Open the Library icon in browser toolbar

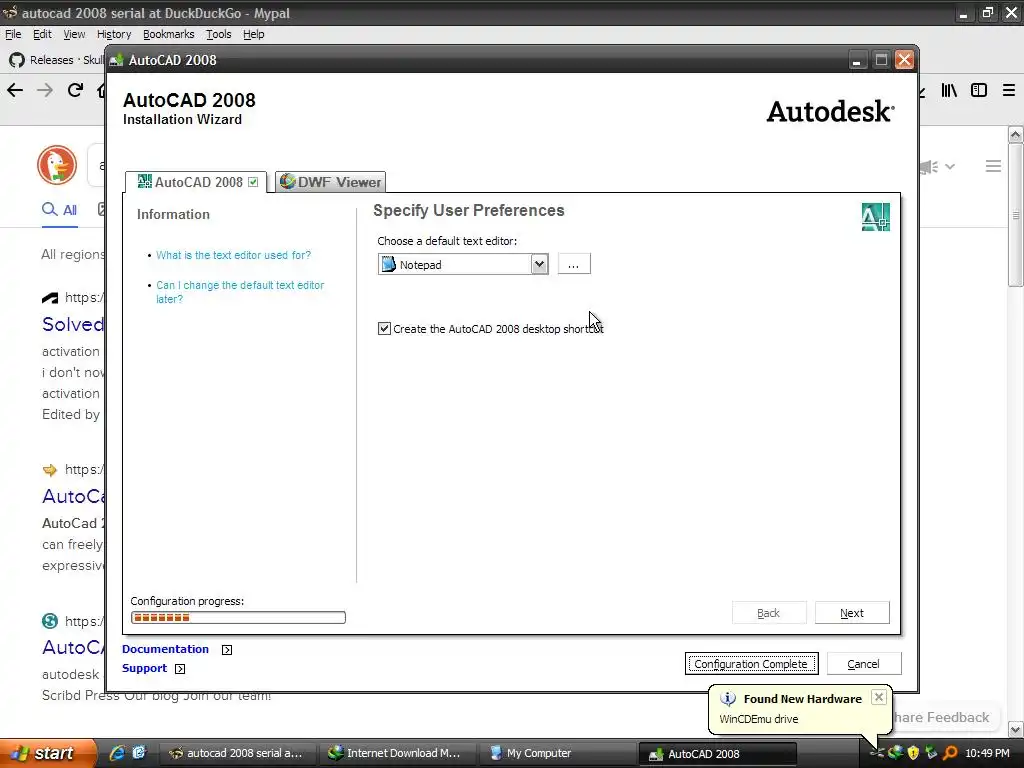click(x=949, y=90)
